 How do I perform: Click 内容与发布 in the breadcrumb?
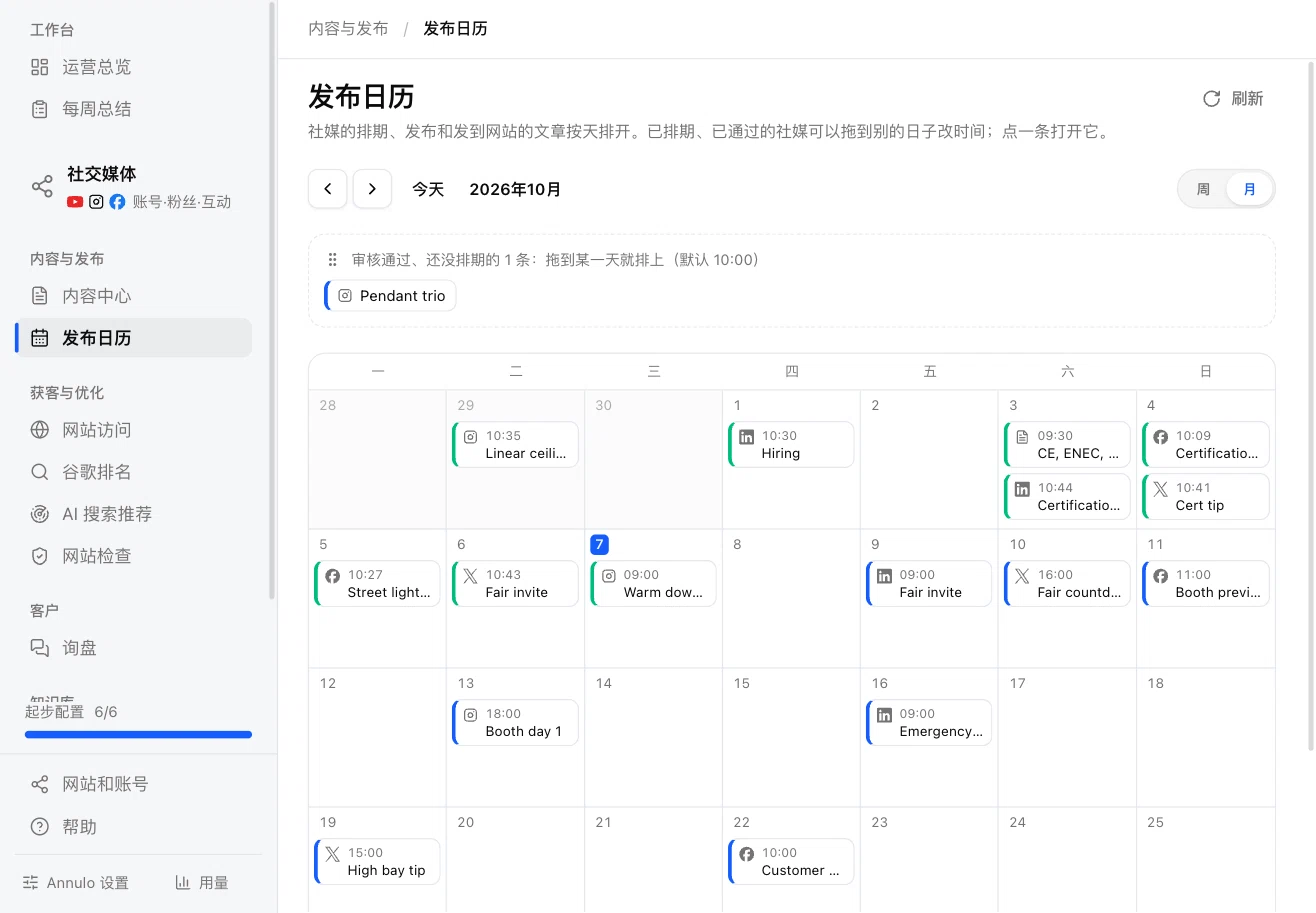[348, 28]
